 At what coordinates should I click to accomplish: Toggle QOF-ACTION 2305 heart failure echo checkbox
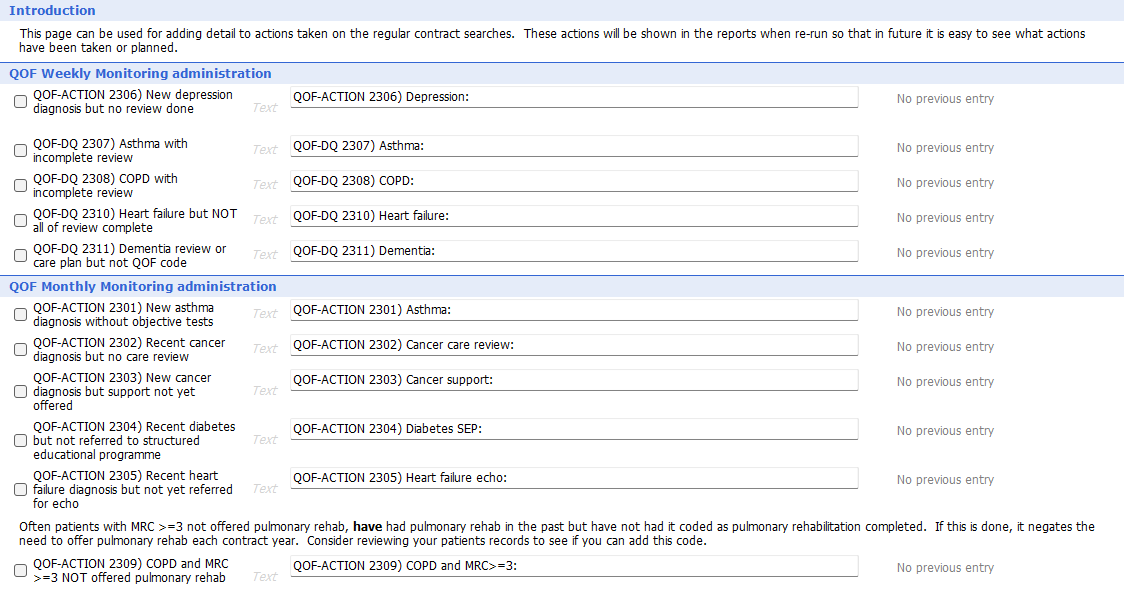(21, 489)
